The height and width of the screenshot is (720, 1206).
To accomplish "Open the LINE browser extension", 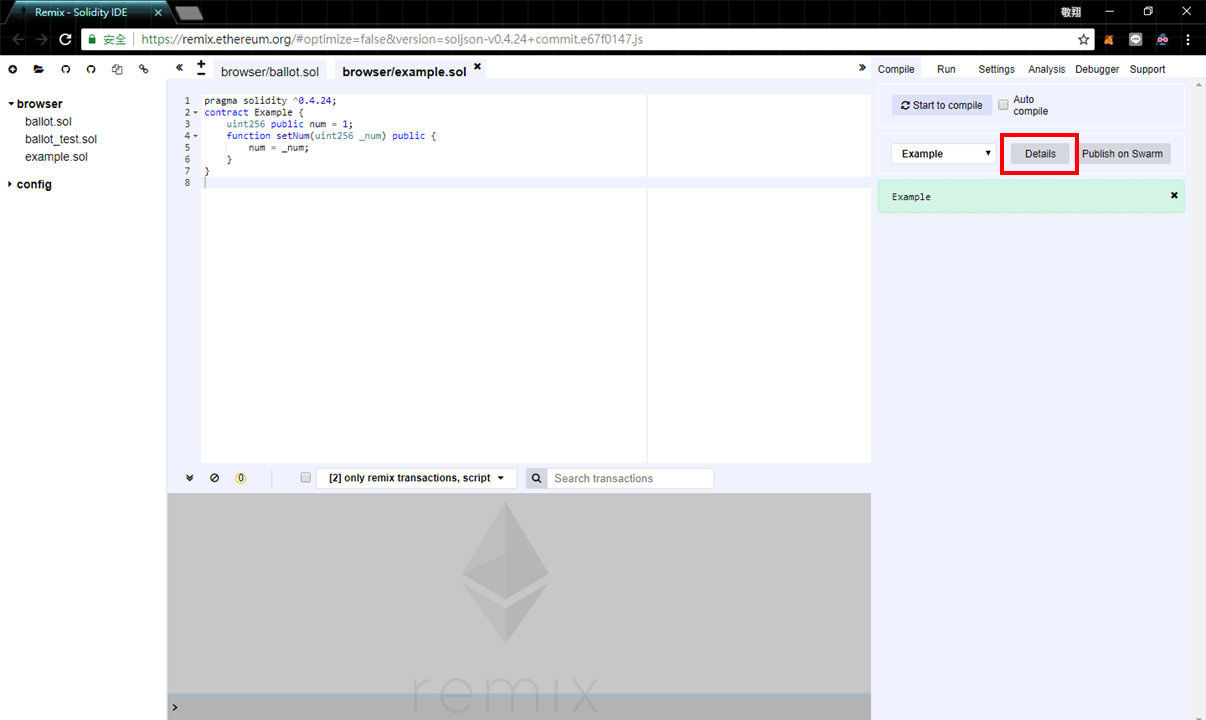I will 1136,40.
